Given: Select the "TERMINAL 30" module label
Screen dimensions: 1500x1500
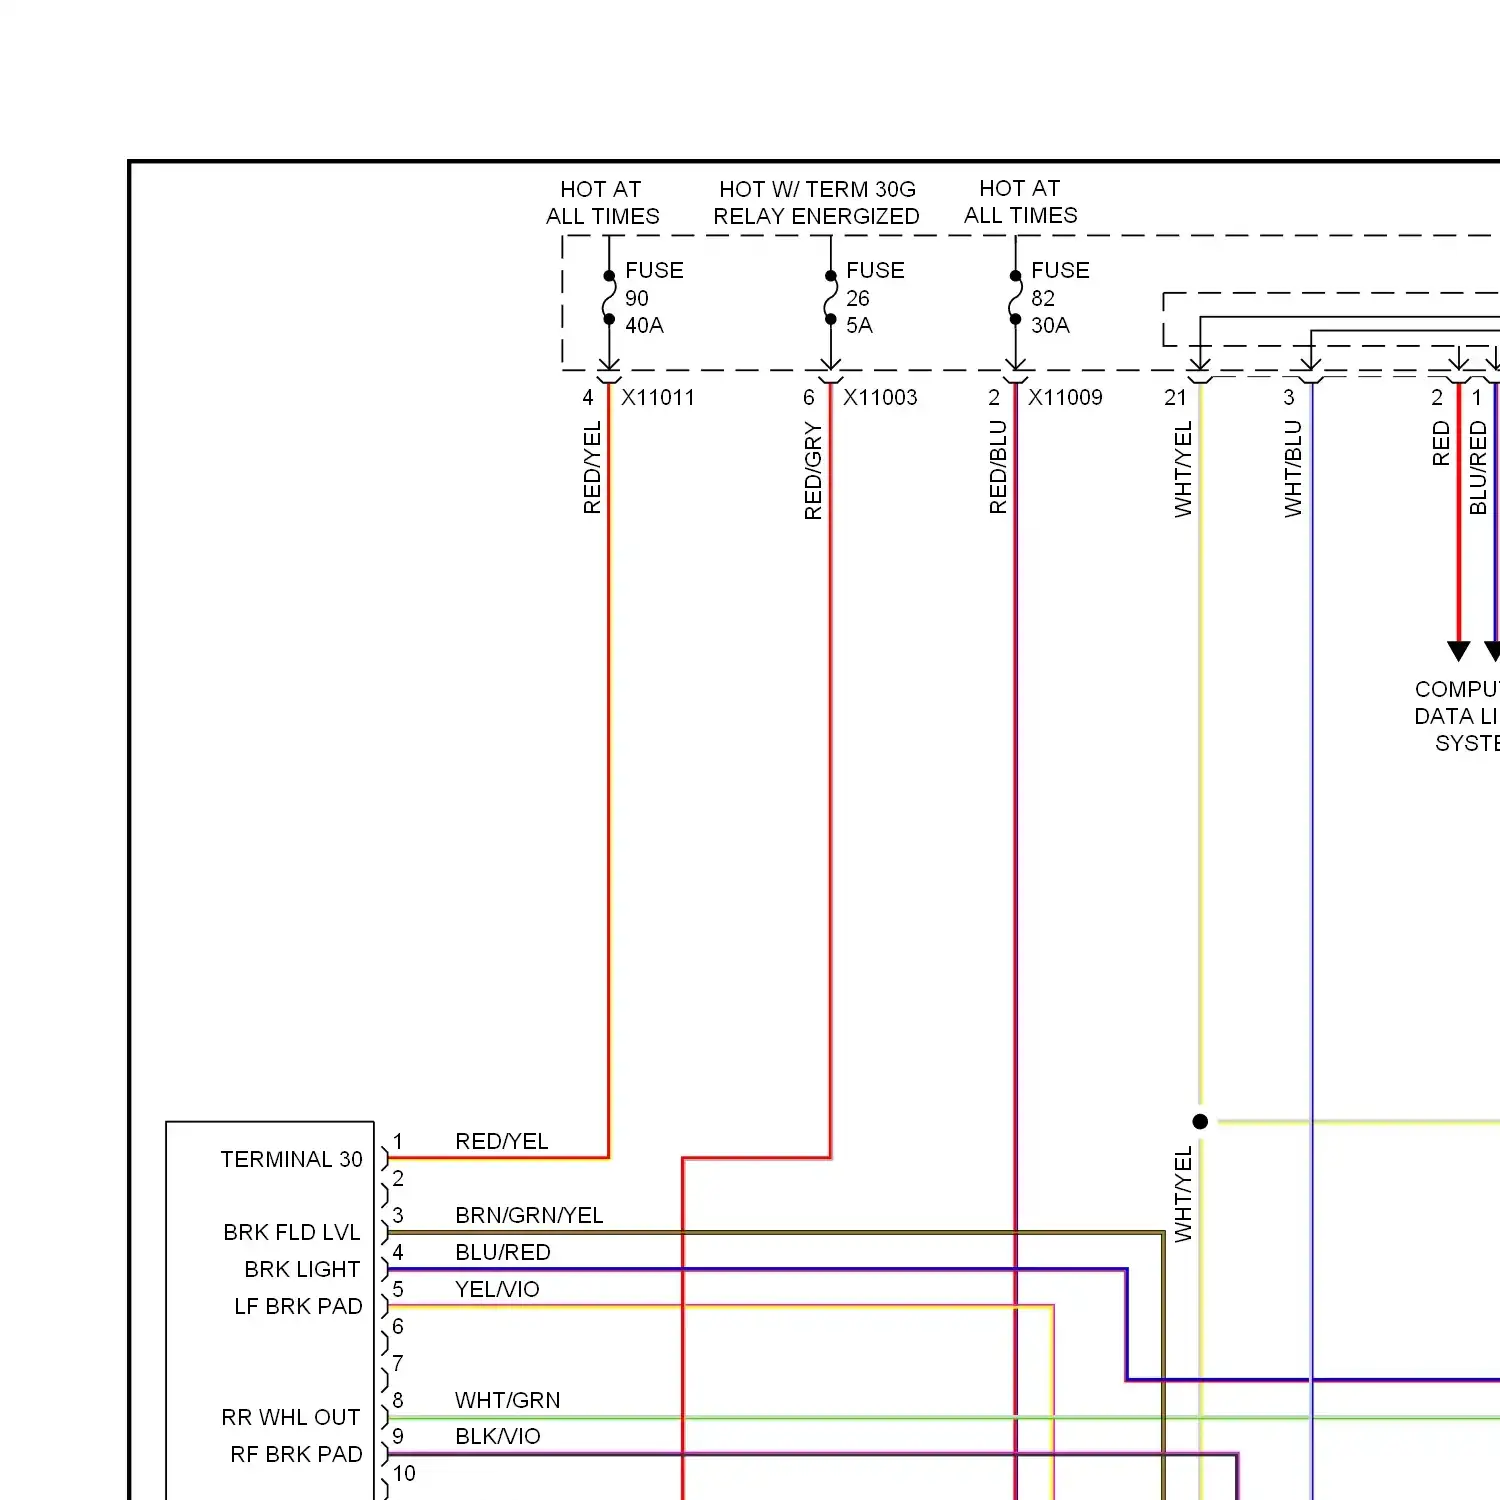Looking at the screenshot, I should (x=291, y=1159).
